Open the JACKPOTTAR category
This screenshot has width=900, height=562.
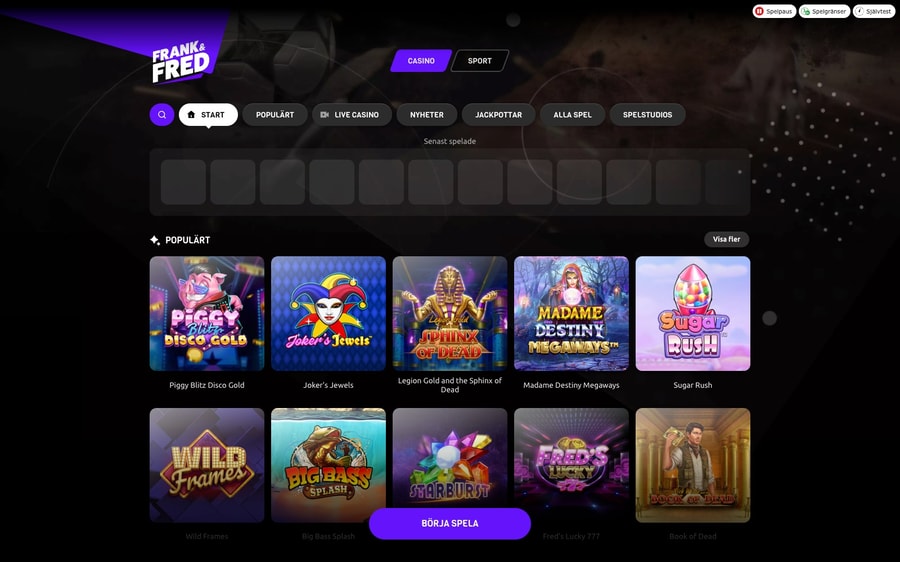[x=498, y=115]
